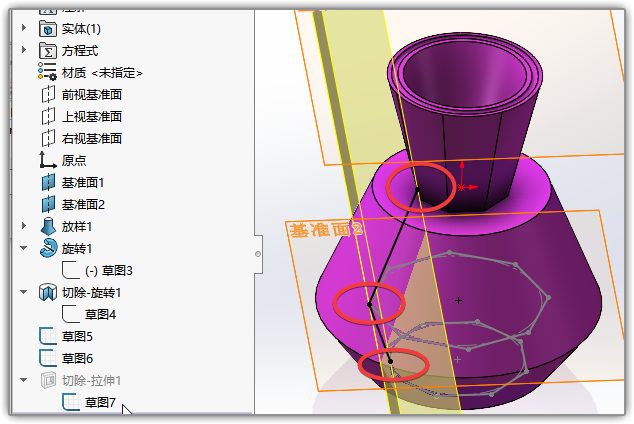The width and height of the screenshot is (634, 424).
Task: Select the 实体(1) tree label
Action: point(81,29)
